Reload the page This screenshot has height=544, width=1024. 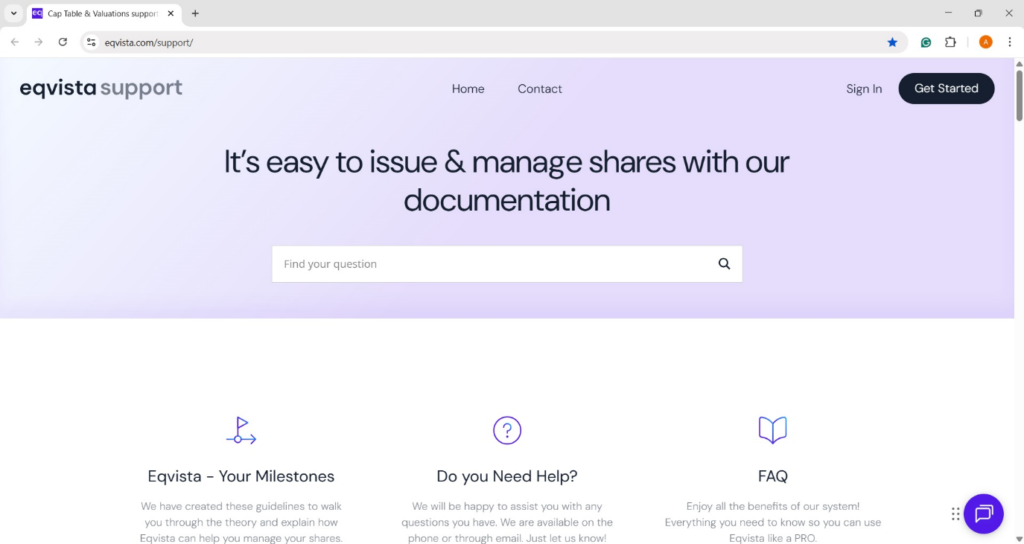click(x=63, y=42)
